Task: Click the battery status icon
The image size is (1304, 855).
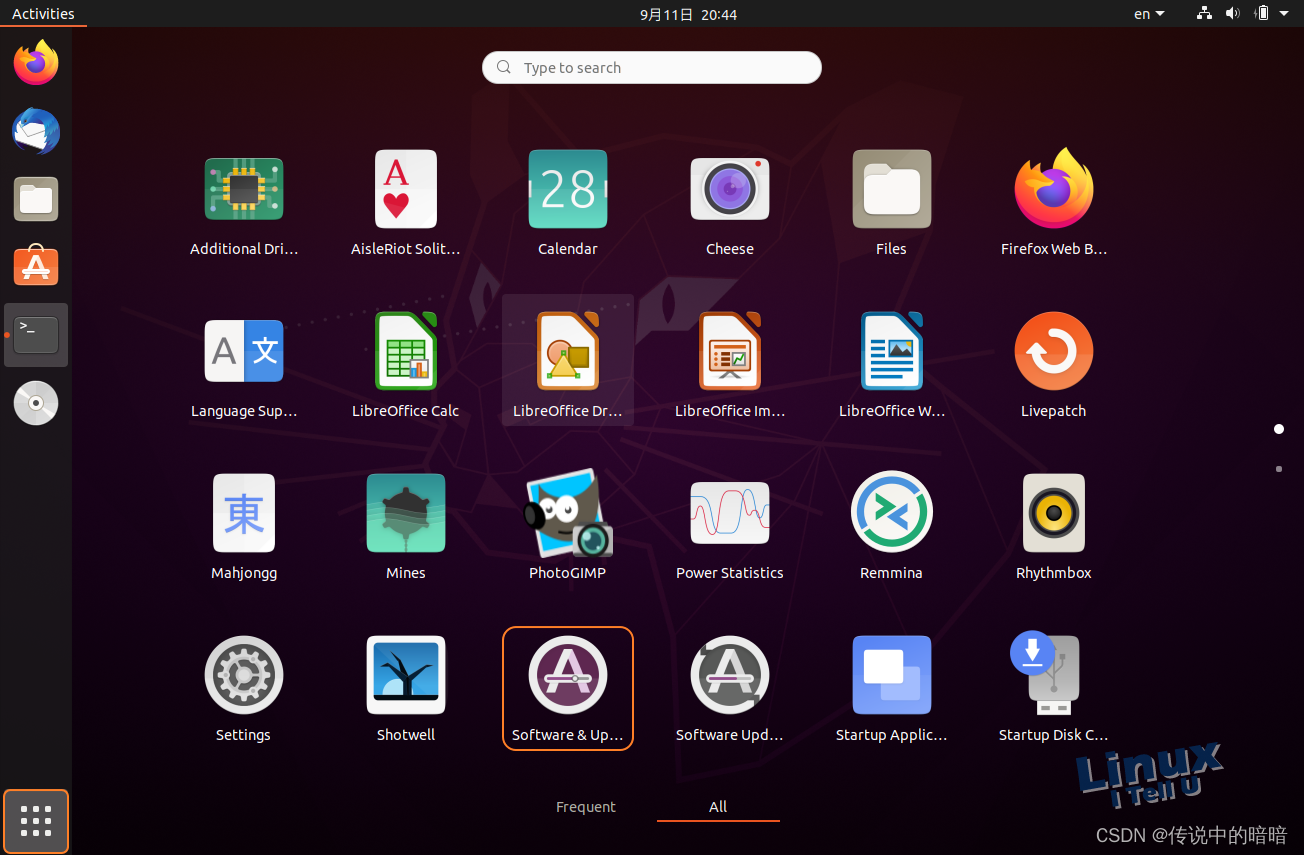Action: 1262,14
